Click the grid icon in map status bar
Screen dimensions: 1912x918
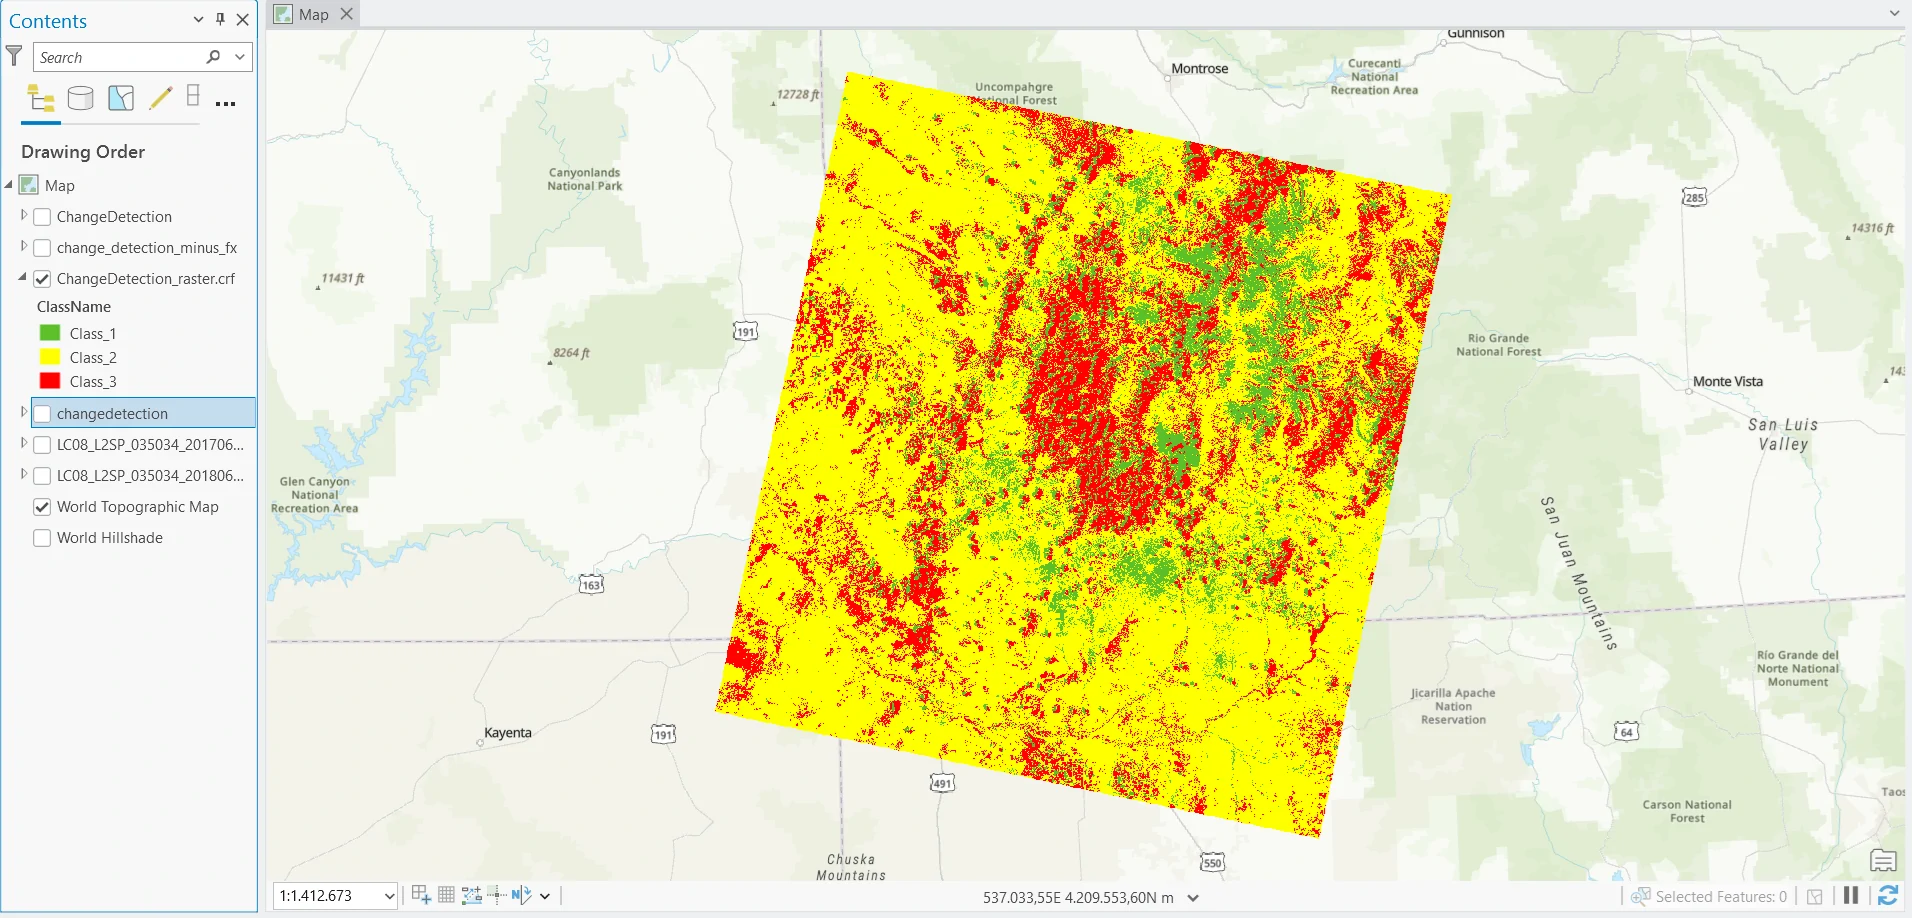click(446, 895)
